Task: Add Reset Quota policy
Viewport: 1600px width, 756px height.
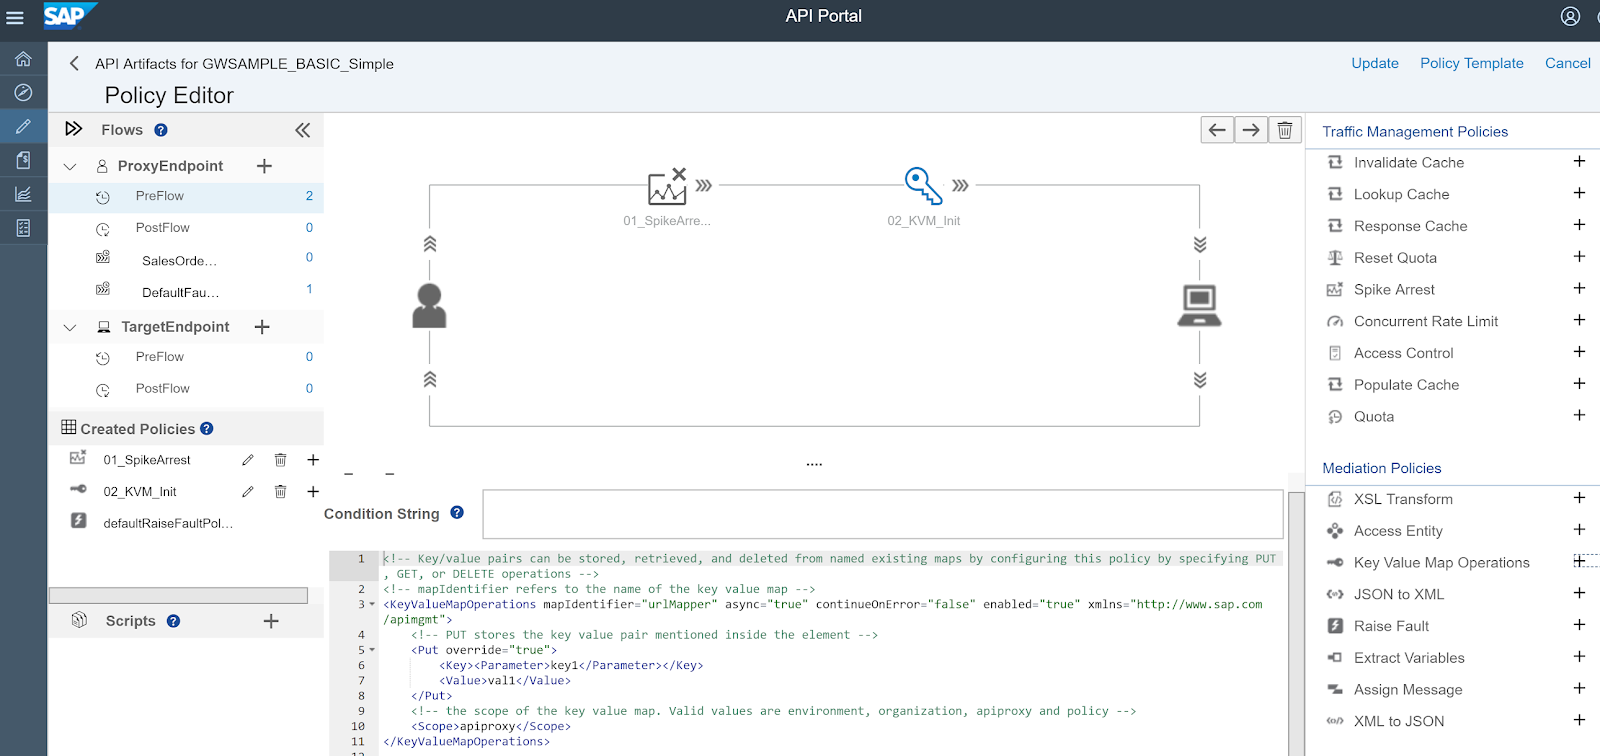Action: tap(1579, 257)
